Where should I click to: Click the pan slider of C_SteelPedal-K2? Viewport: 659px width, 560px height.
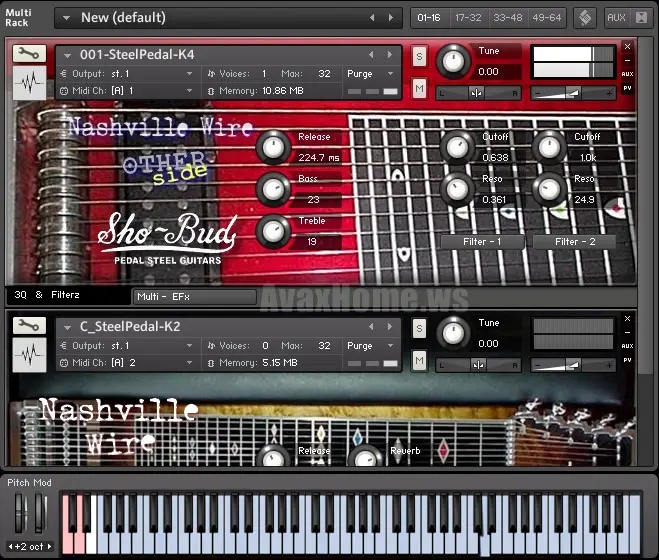point(478,365)
